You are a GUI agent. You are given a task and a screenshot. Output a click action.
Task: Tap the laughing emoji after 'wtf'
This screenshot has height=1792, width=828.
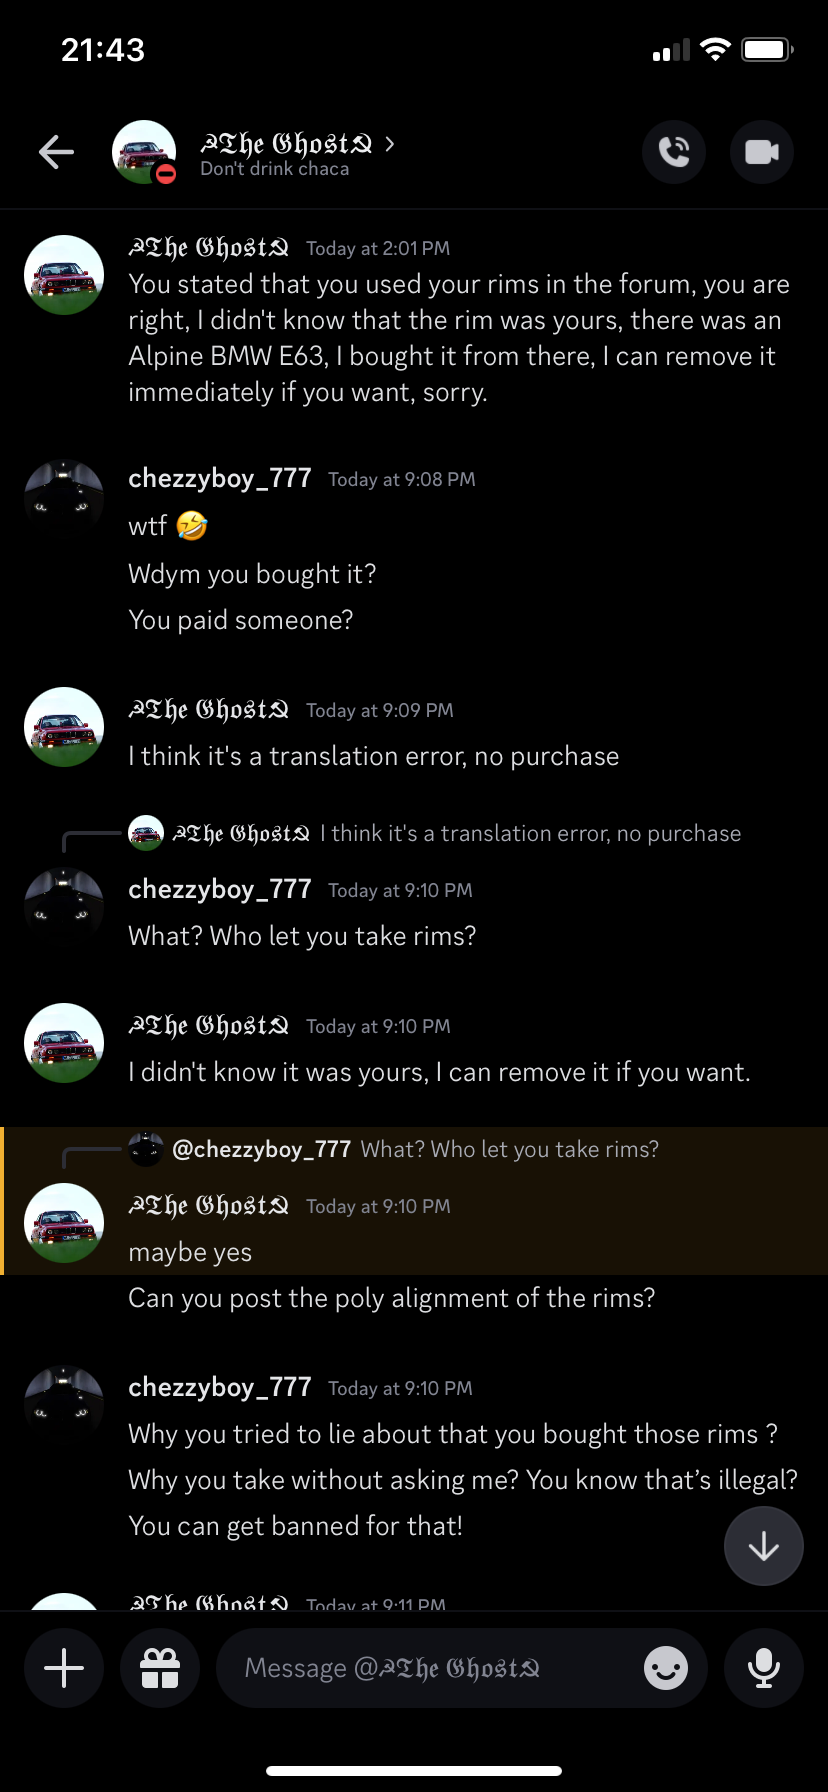[192, 526]
